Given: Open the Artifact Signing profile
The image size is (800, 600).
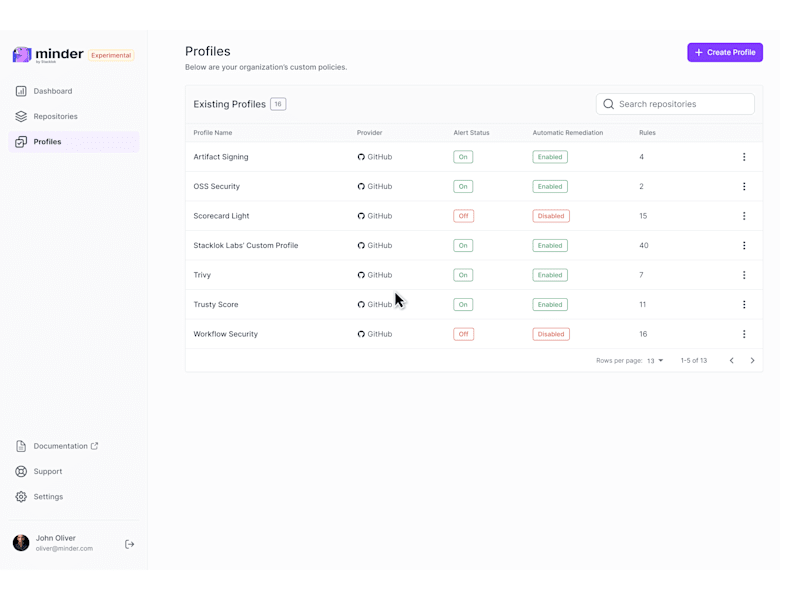Looking at the screenshot, I should click(221, 157).
